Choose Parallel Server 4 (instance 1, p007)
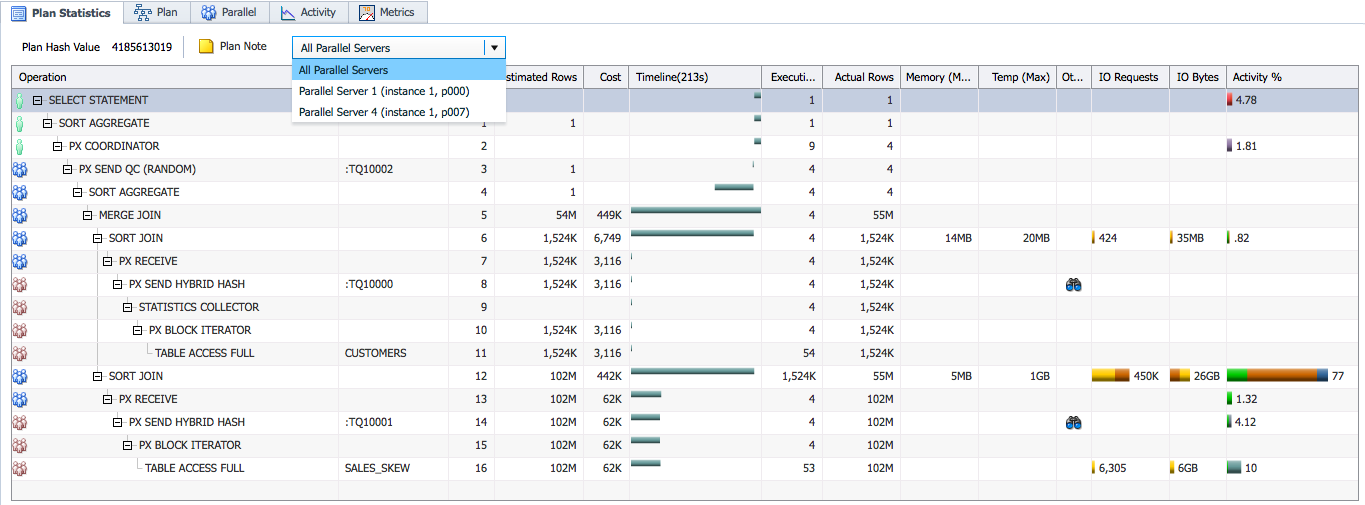Screen dimensions: 1365x505 (x=384, y=112)
